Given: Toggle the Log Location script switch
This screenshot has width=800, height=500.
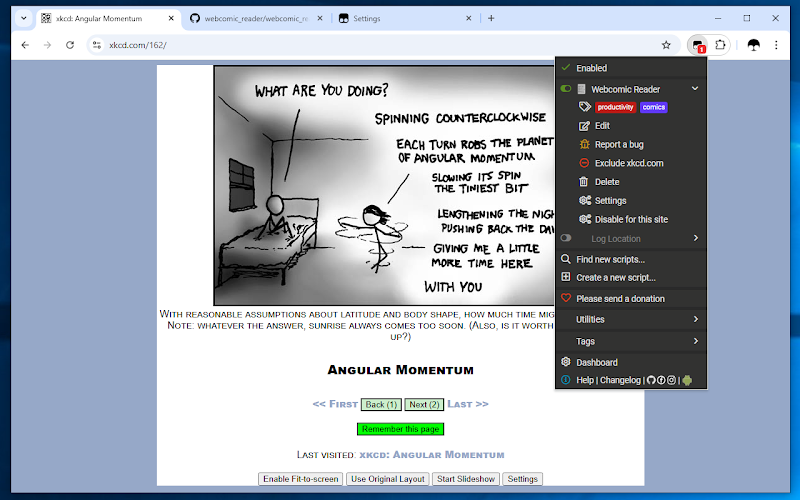Looking at the screenshot, I should coord(565,238).
